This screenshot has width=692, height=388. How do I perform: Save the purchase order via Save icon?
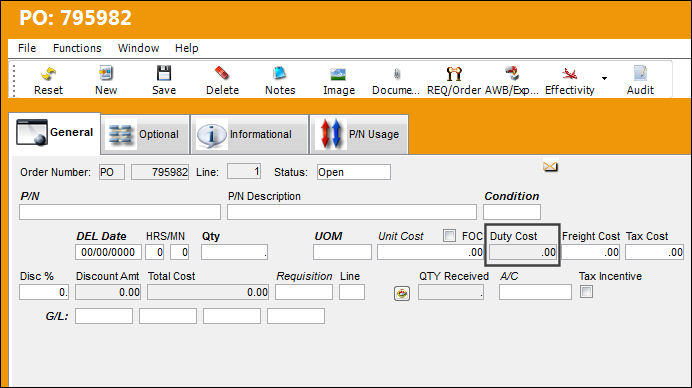click(x=164, y=73)
